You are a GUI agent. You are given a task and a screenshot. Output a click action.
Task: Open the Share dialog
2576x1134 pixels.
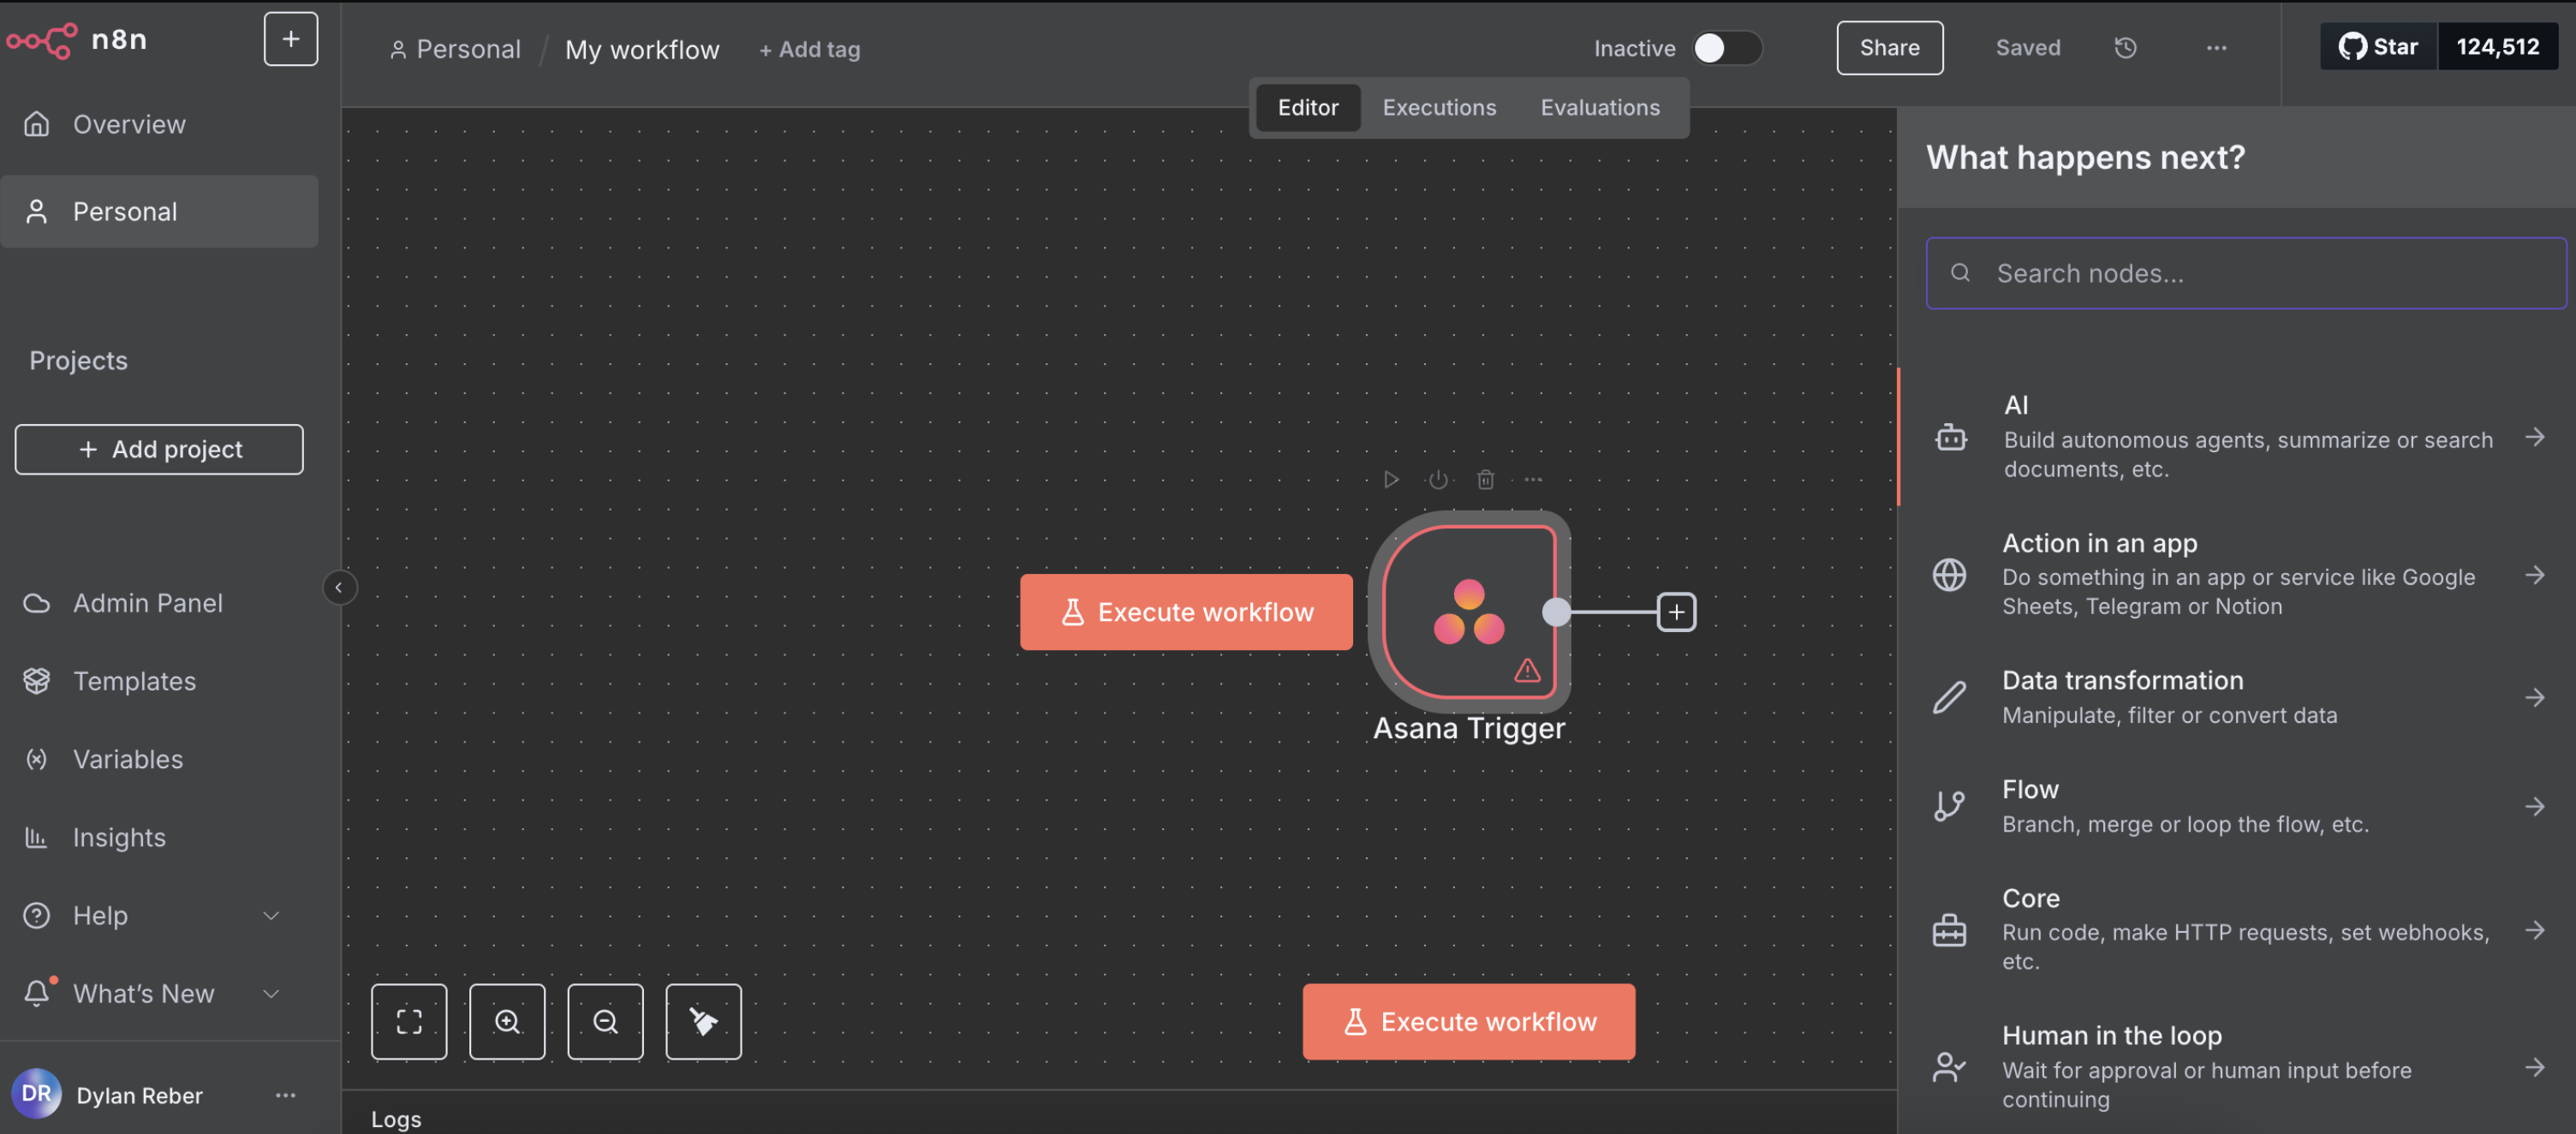pos(1889,47)
